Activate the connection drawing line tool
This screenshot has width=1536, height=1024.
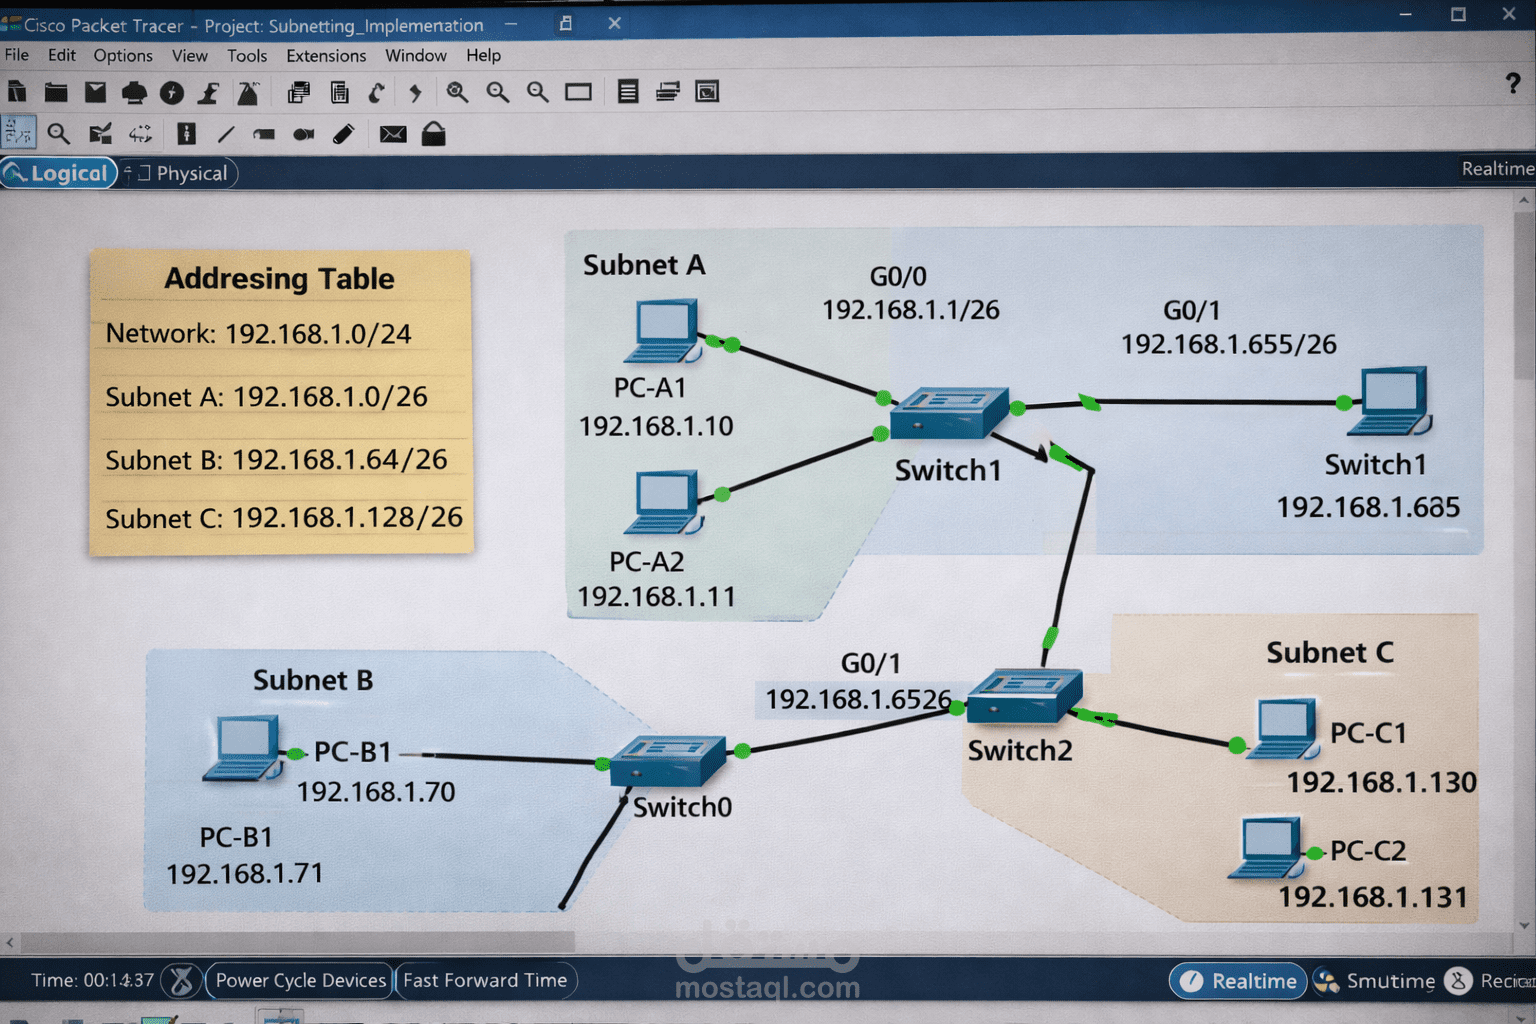pos(225,133)
